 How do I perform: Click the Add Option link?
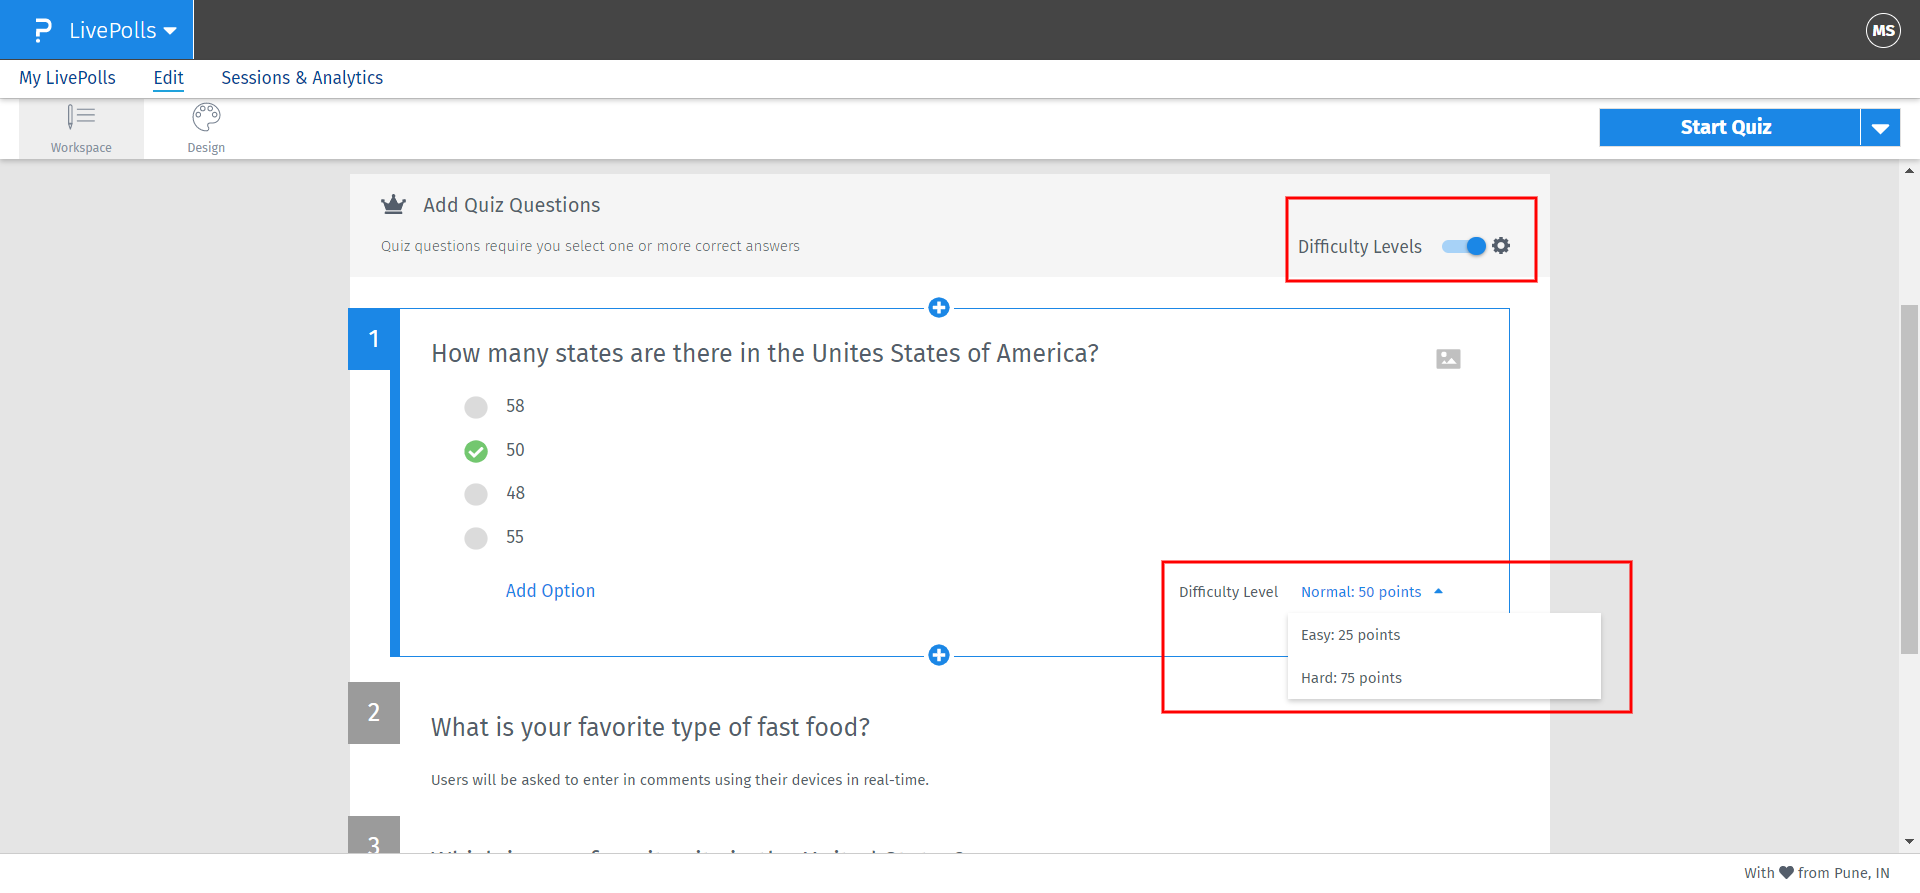coord(550,591)
